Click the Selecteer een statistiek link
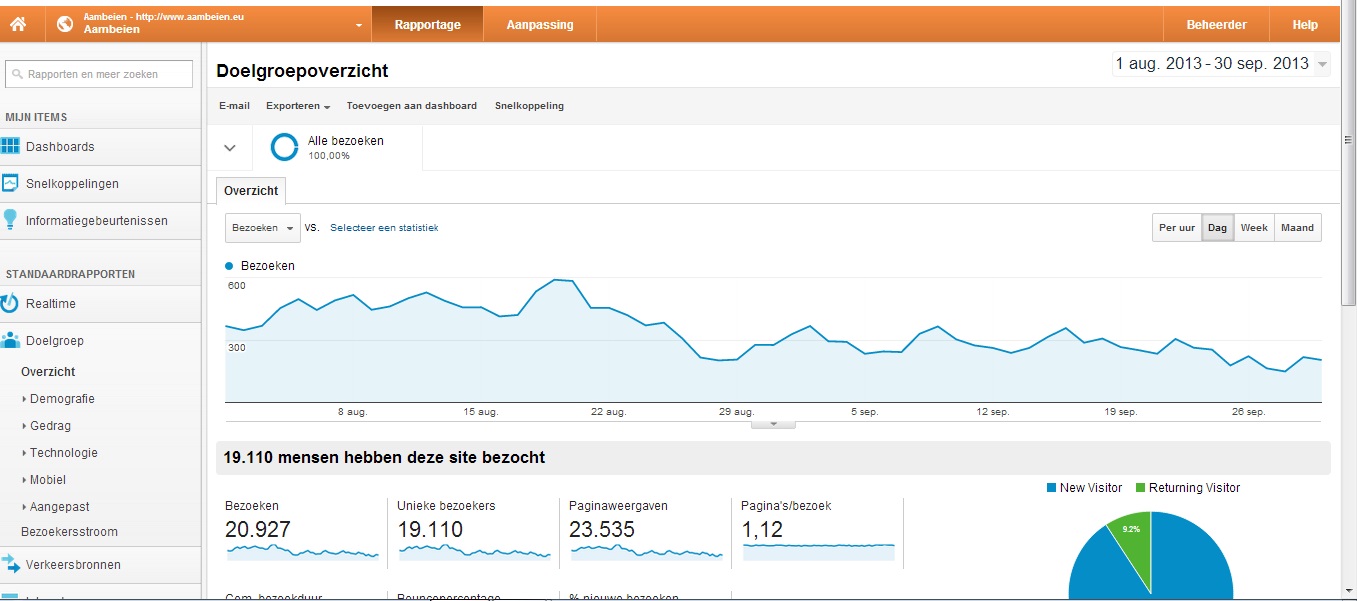The width and height of the screenshot is (1357, 601). 384,228
